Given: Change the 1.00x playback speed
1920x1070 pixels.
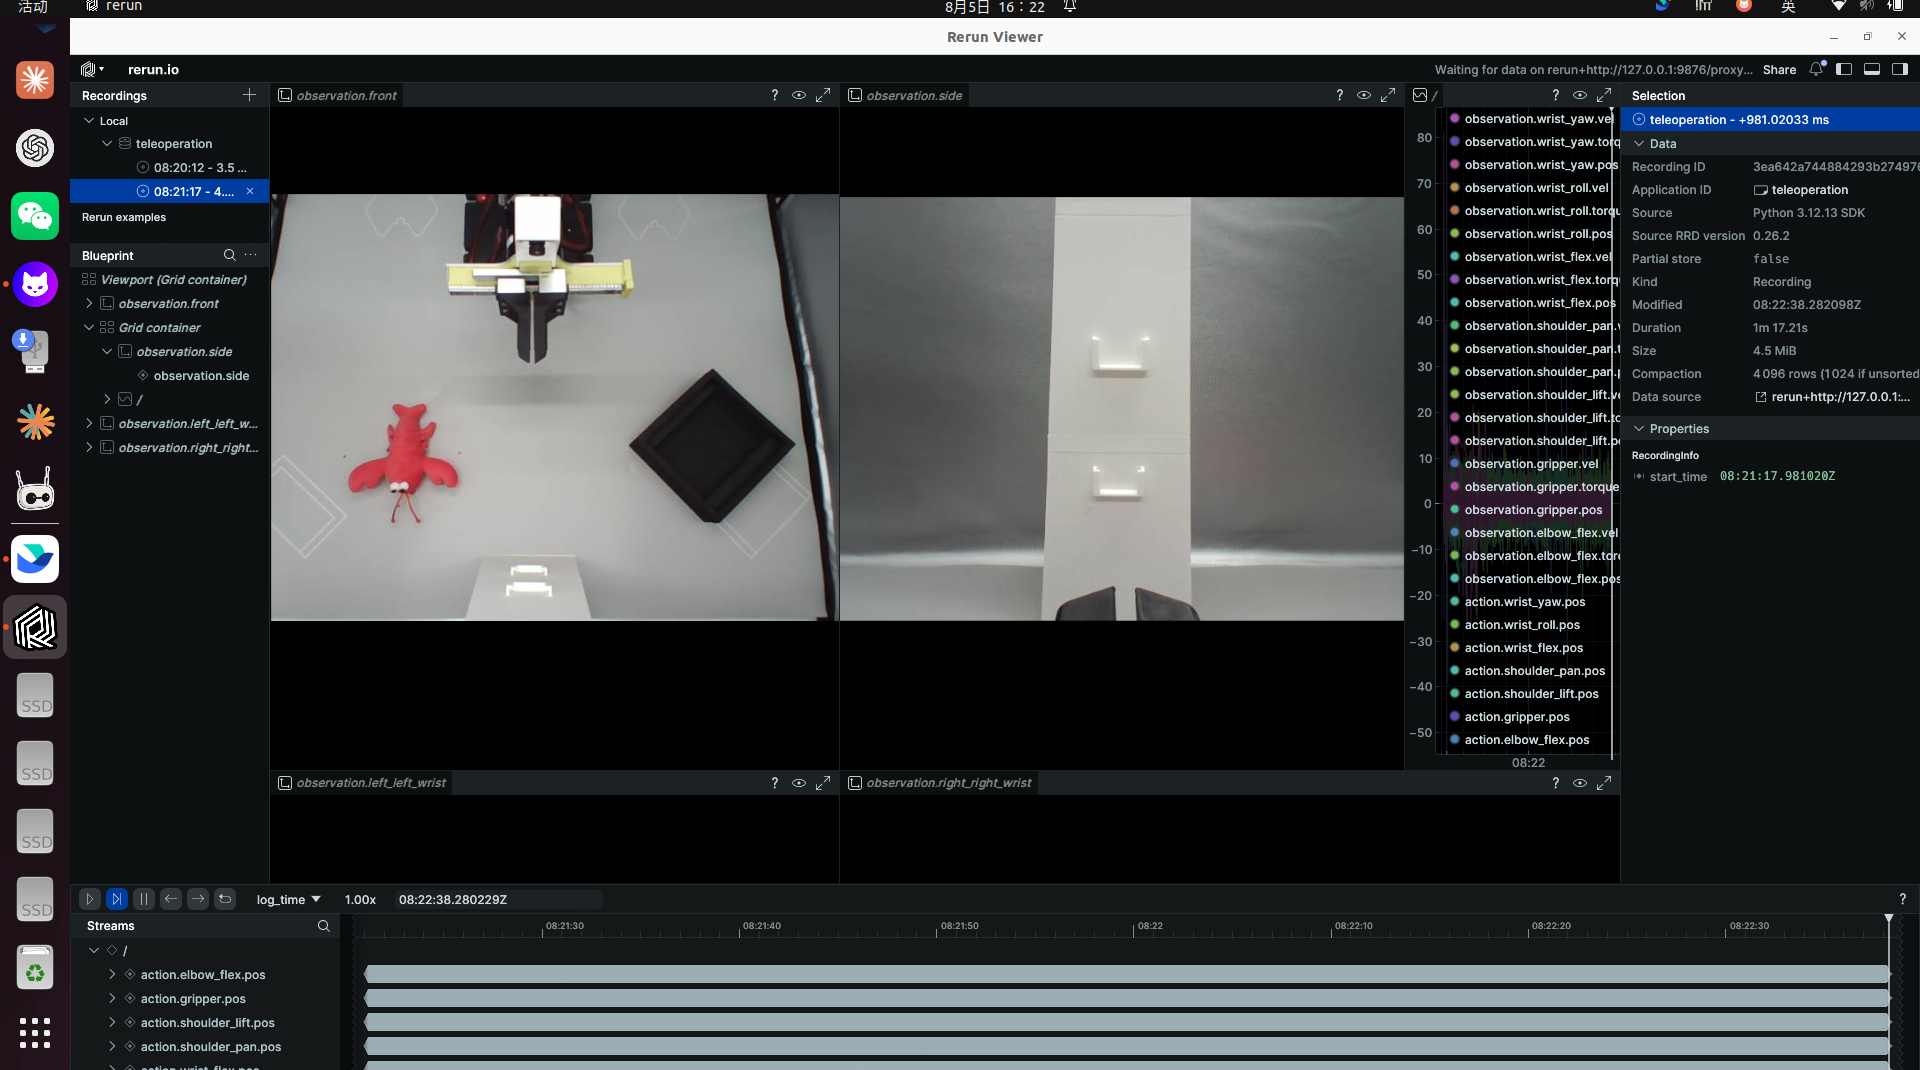Looking at the screenshot, I should click(360, 899).
